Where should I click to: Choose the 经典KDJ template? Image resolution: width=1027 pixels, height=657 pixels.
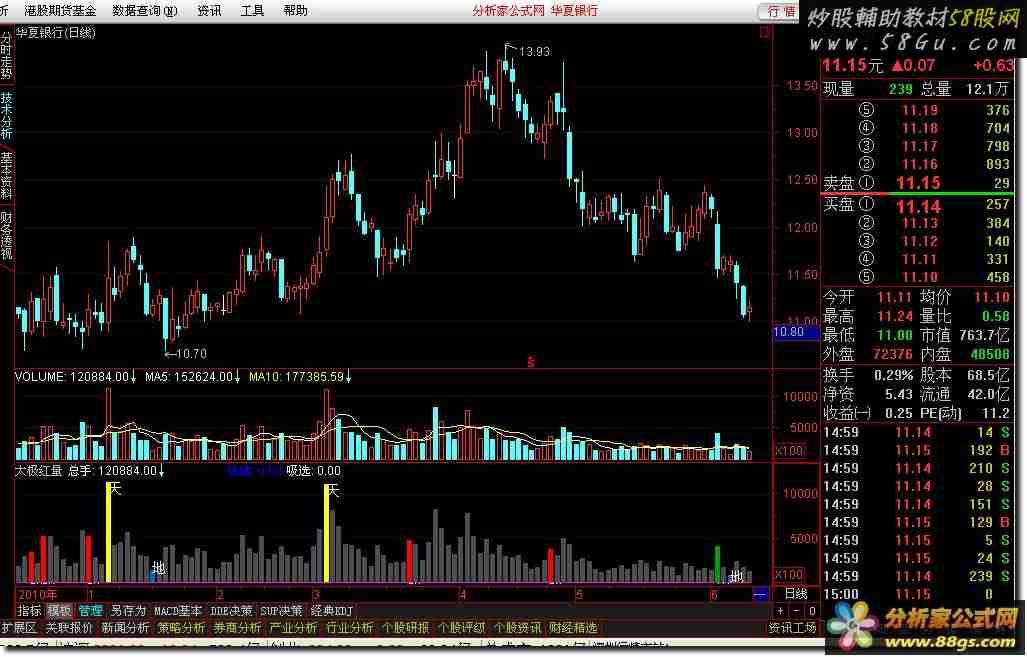point(331,610)
